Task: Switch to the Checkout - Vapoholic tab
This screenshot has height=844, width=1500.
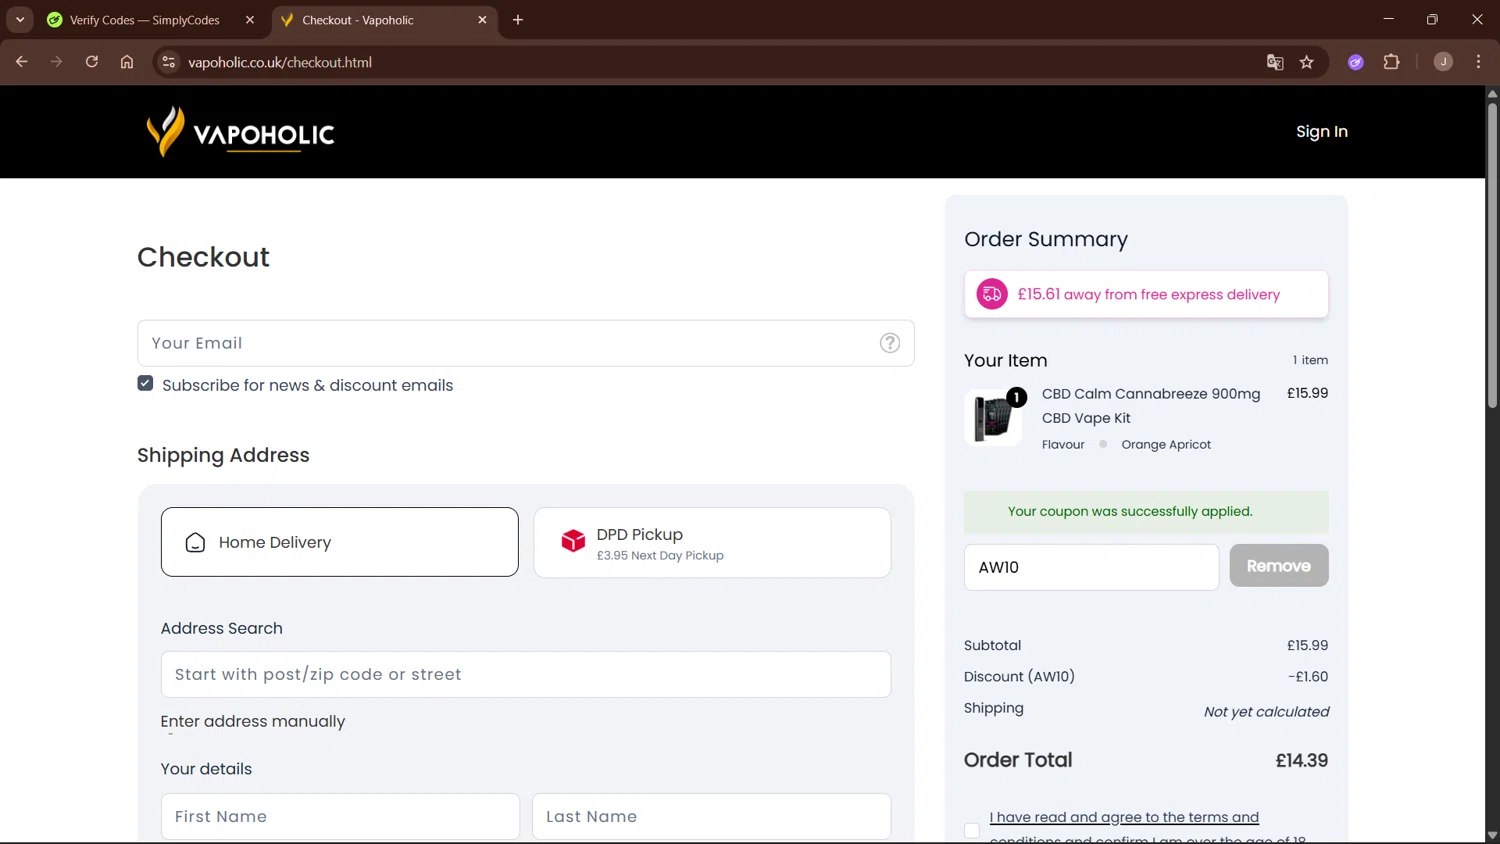Action: (x=384, y=20)
